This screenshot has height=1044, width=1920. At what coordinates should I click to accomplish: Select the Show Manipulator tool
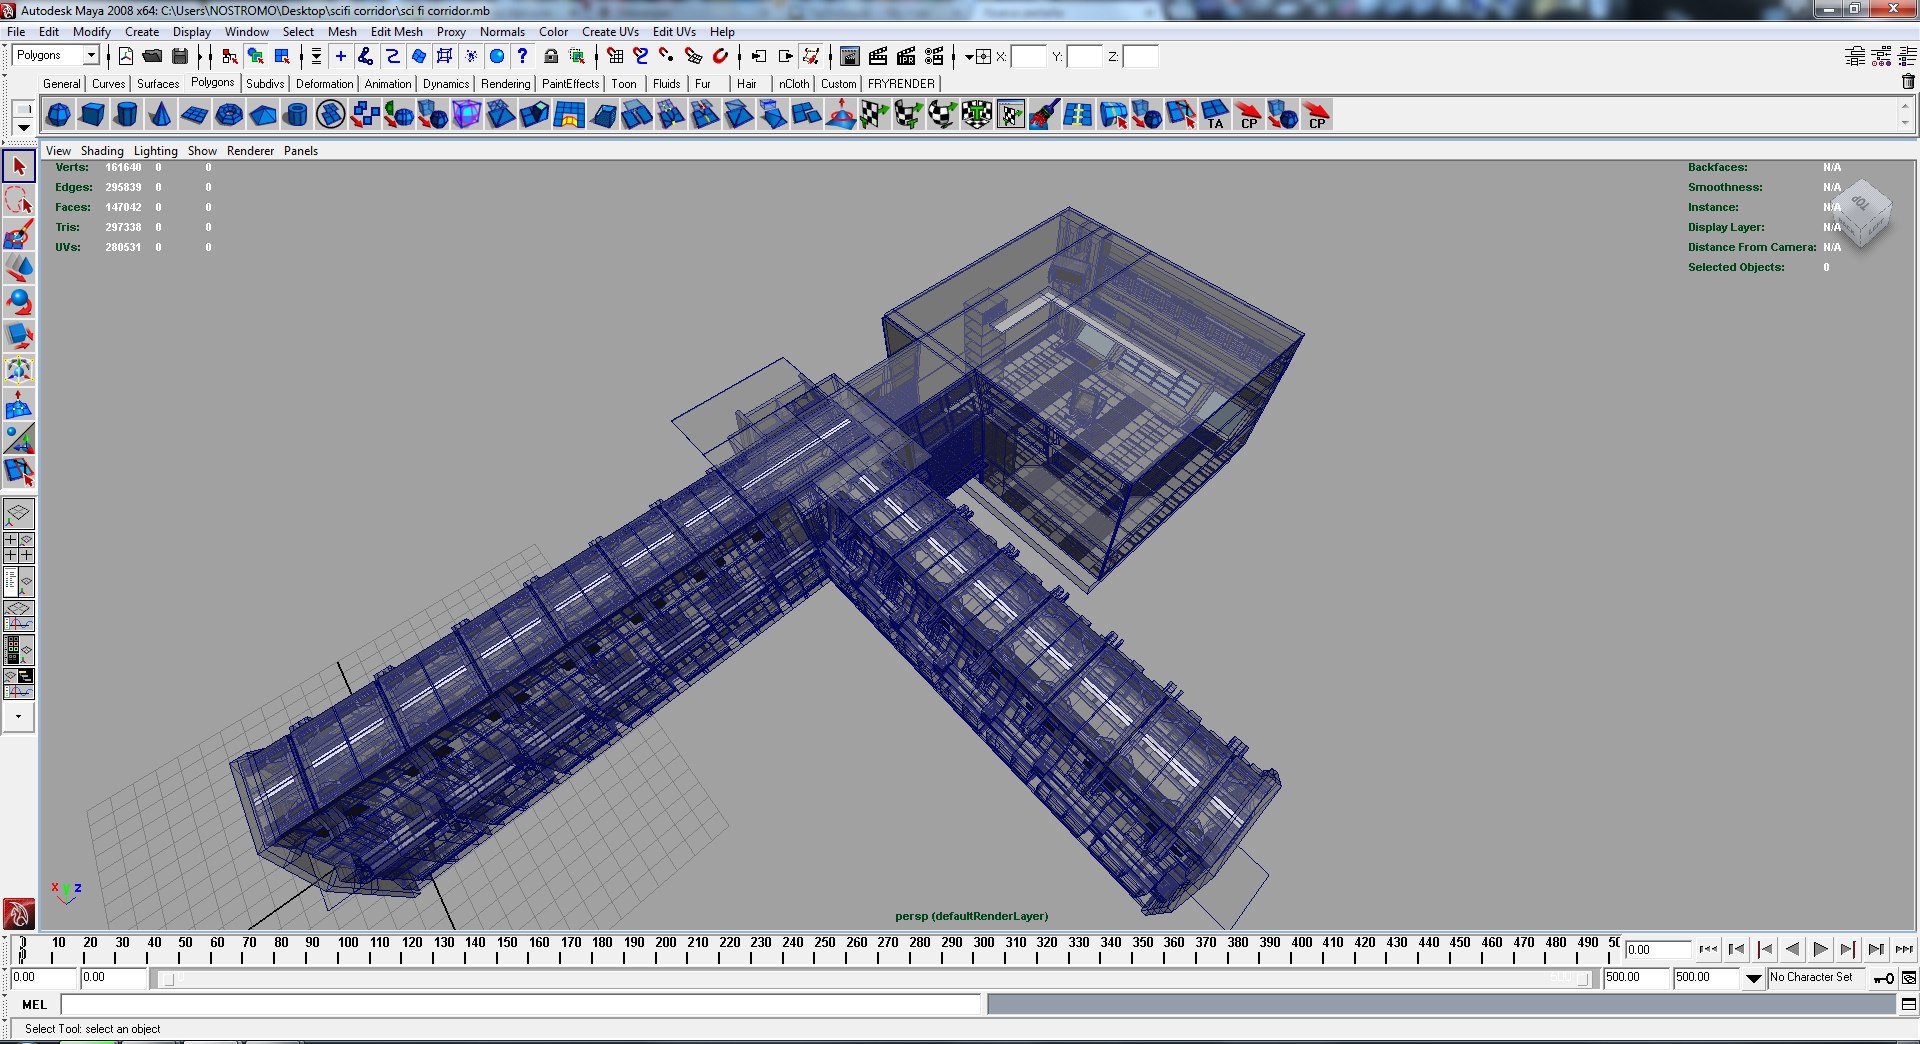pyautogui.click(x=19, y=438)
